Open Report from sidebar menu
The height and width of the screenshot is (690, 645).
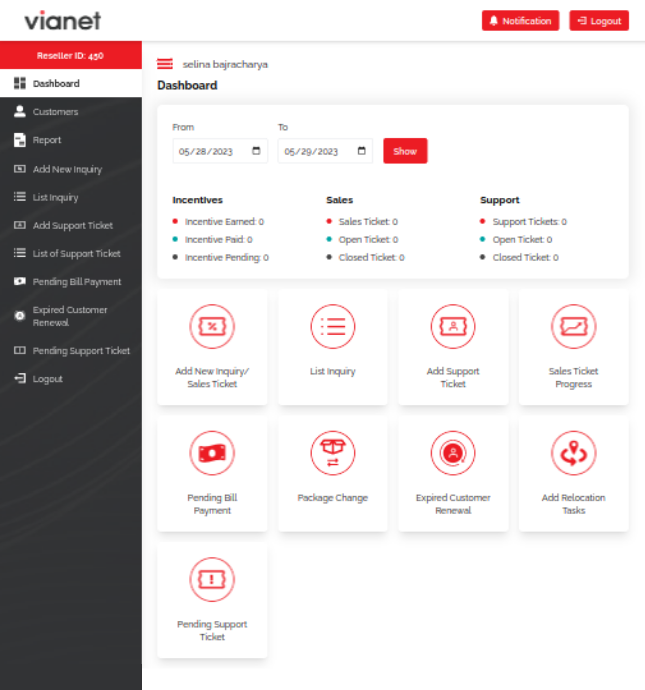point(71,140)
